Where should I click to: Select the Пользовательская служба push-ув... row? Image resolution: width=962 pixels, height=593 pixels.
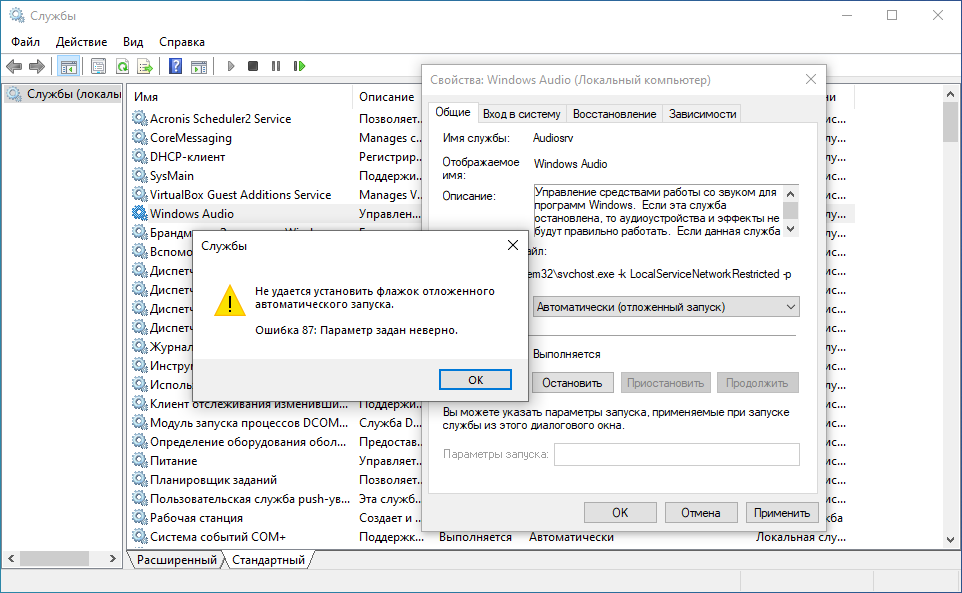(x=276, y=499)
